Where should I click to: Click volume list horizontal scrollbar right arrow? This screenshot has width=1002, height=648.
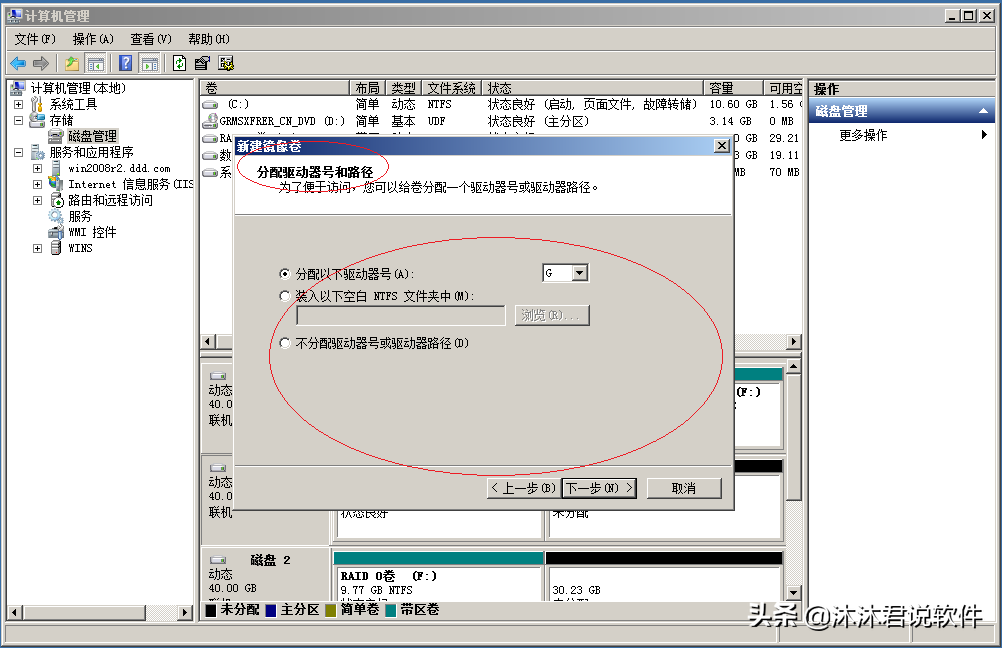[794, 341]
